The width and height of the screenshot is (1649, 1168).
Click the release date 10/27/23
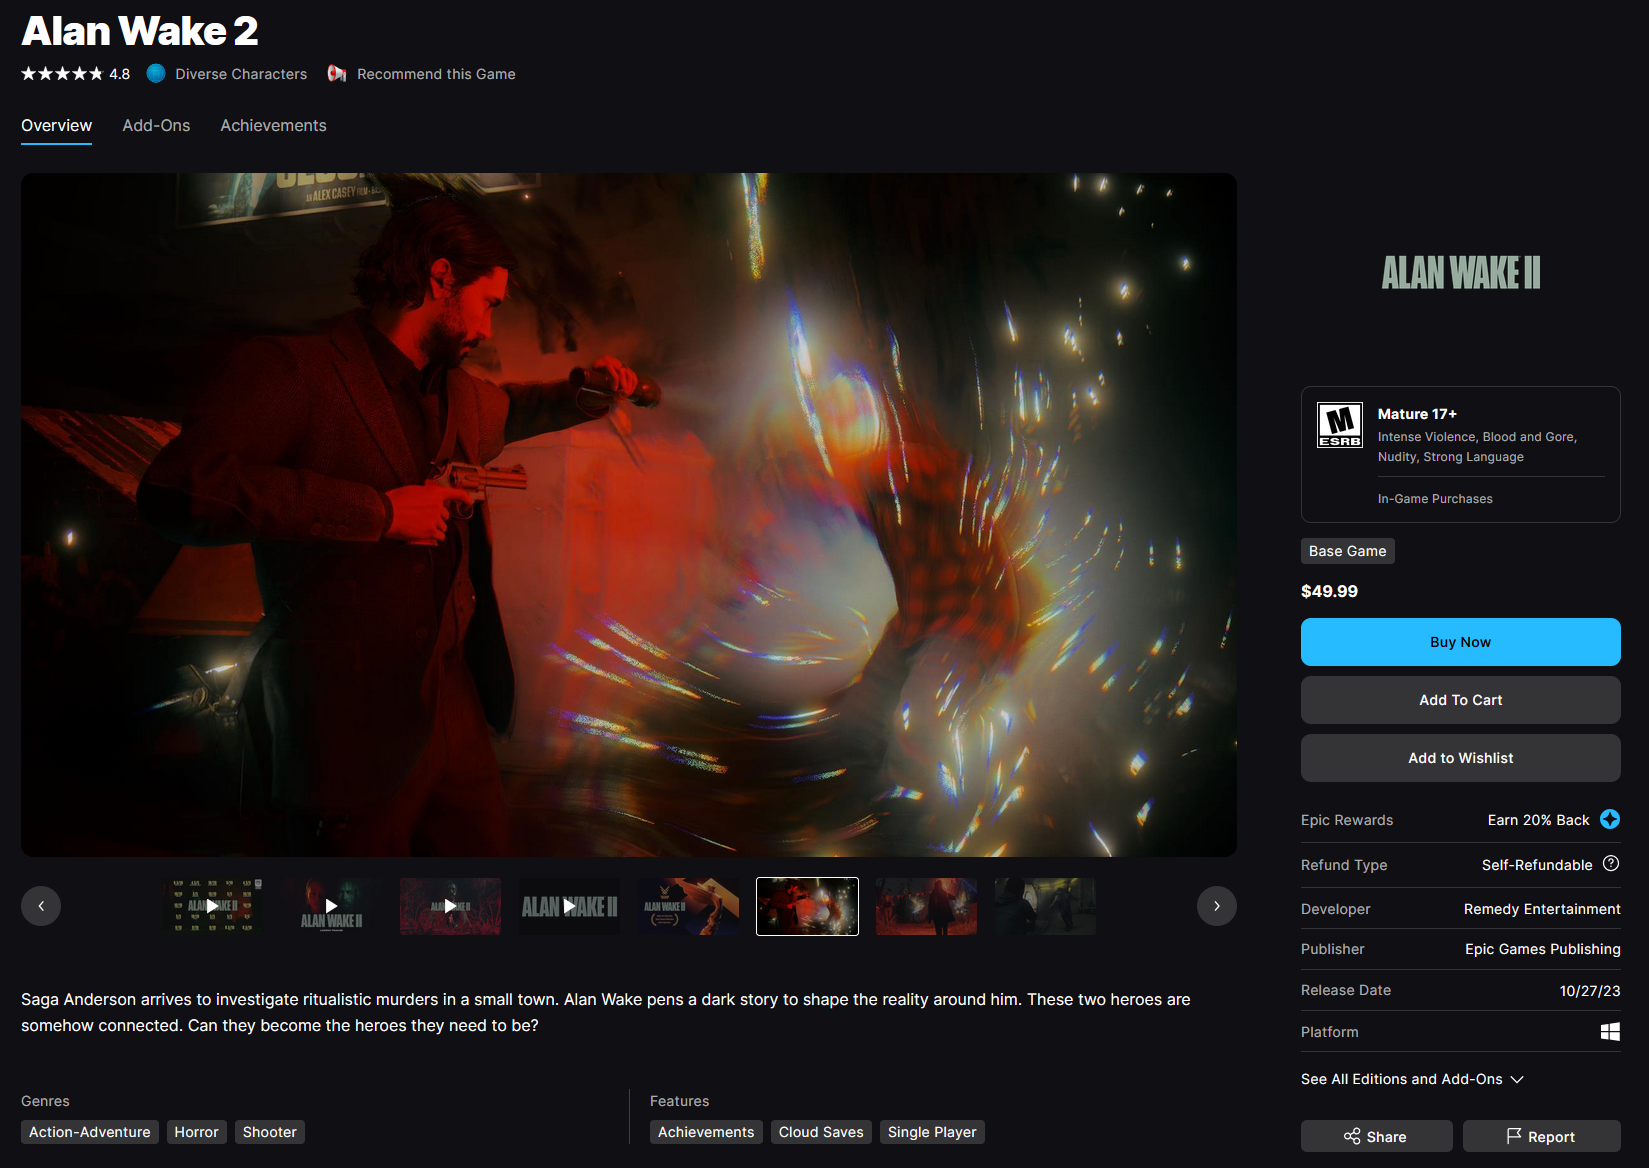click(x=1590, y=991)
